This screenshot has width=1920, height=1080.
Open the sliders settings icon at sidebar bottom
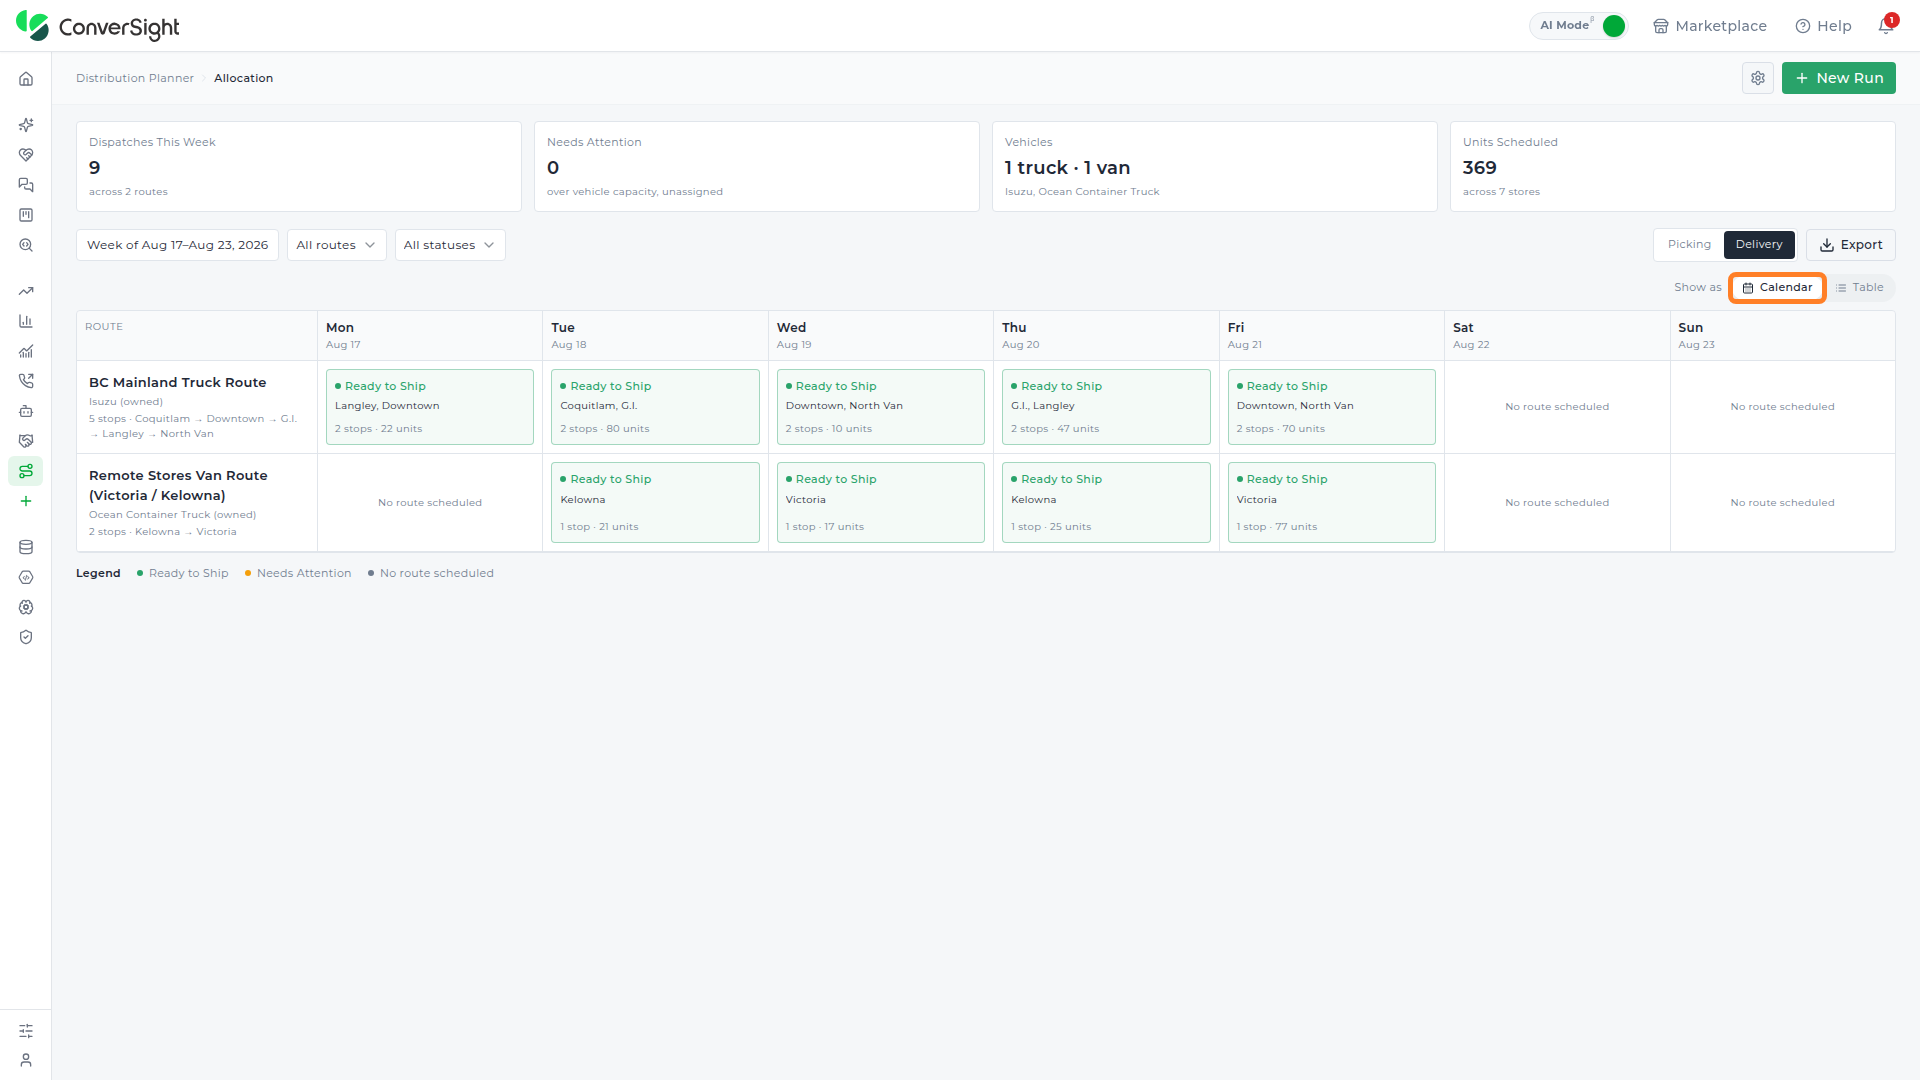(x=26, y=1030)
